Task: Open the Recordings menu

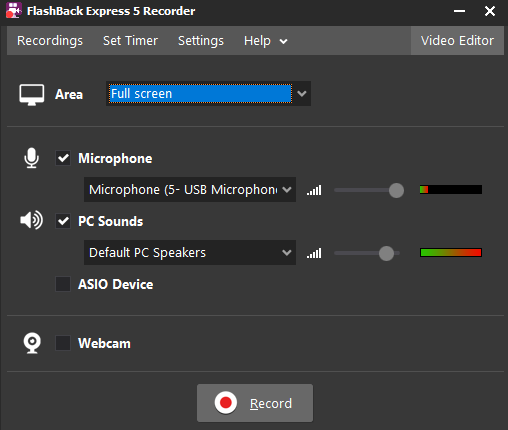Action: click(50, 41)
